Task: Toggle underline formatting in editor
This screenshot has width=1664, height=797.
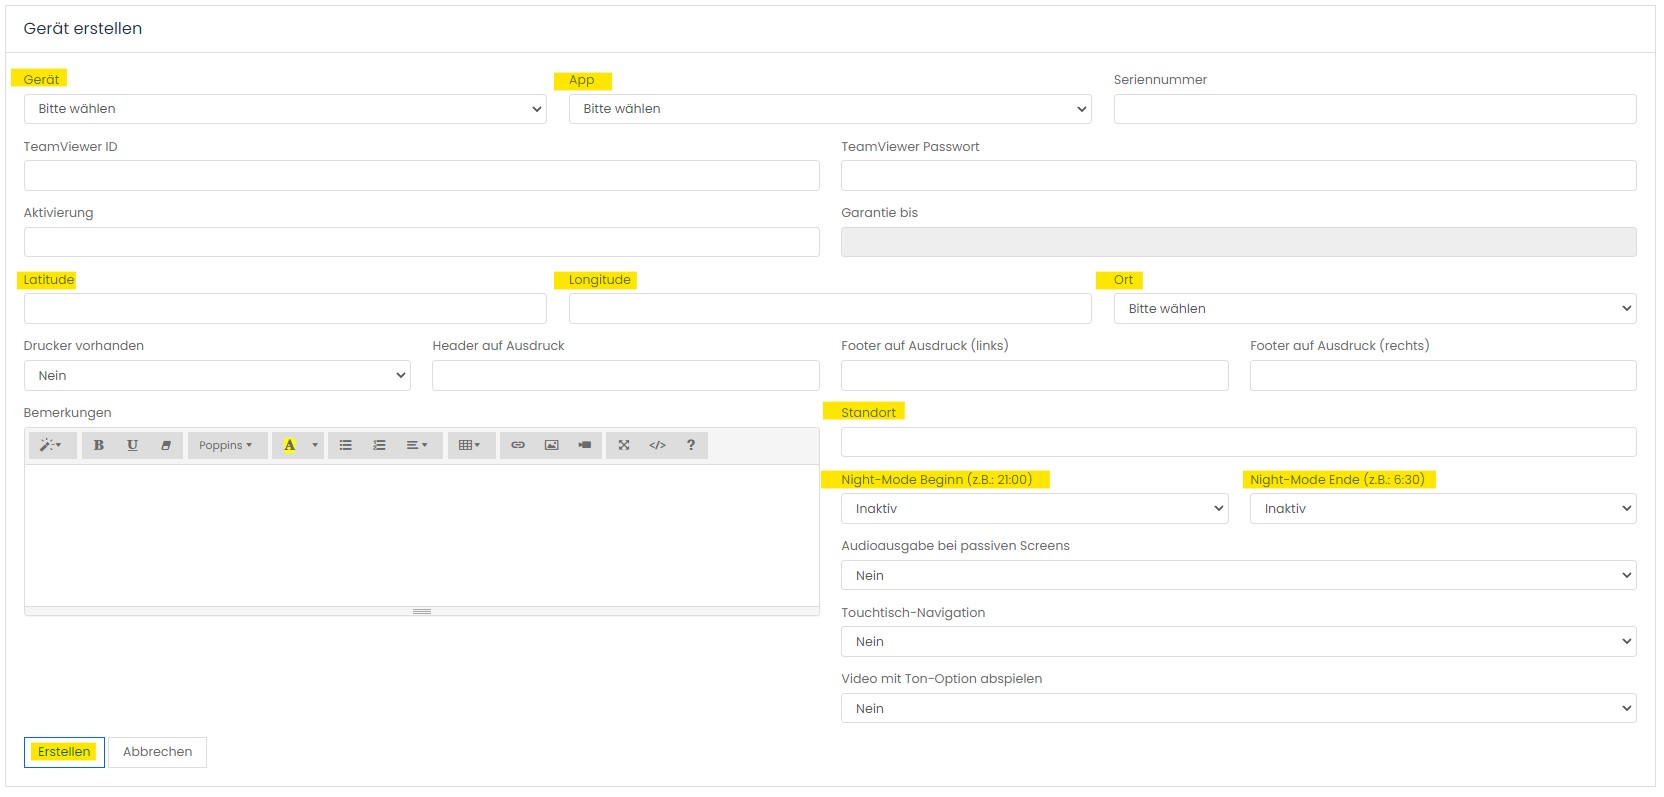Action: tap(132, 445)
